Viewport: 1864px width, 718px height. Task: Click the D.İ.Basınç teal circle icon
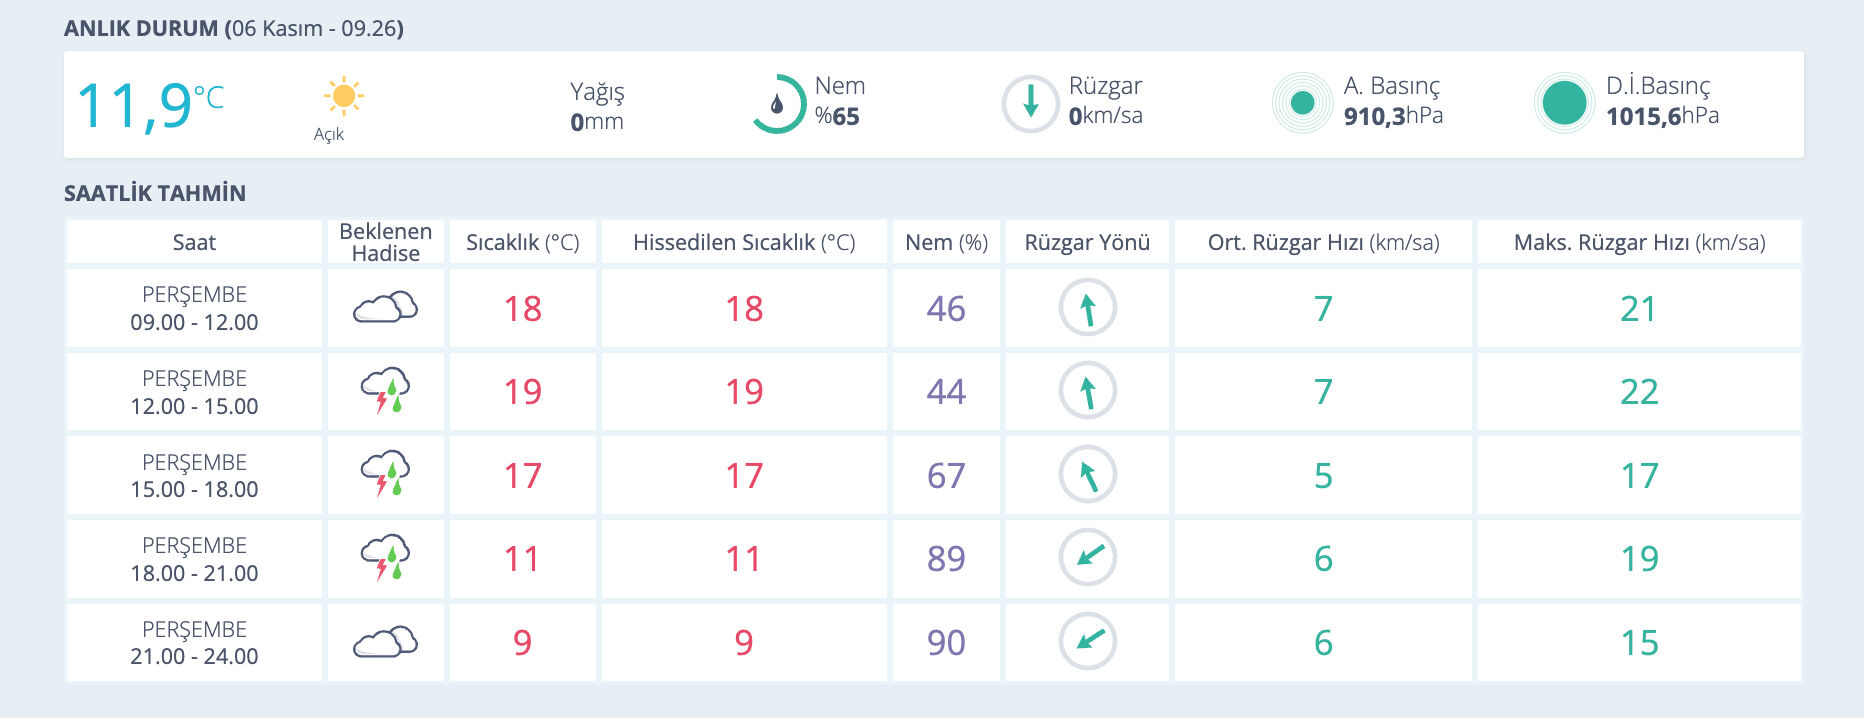click(1565, 101)
